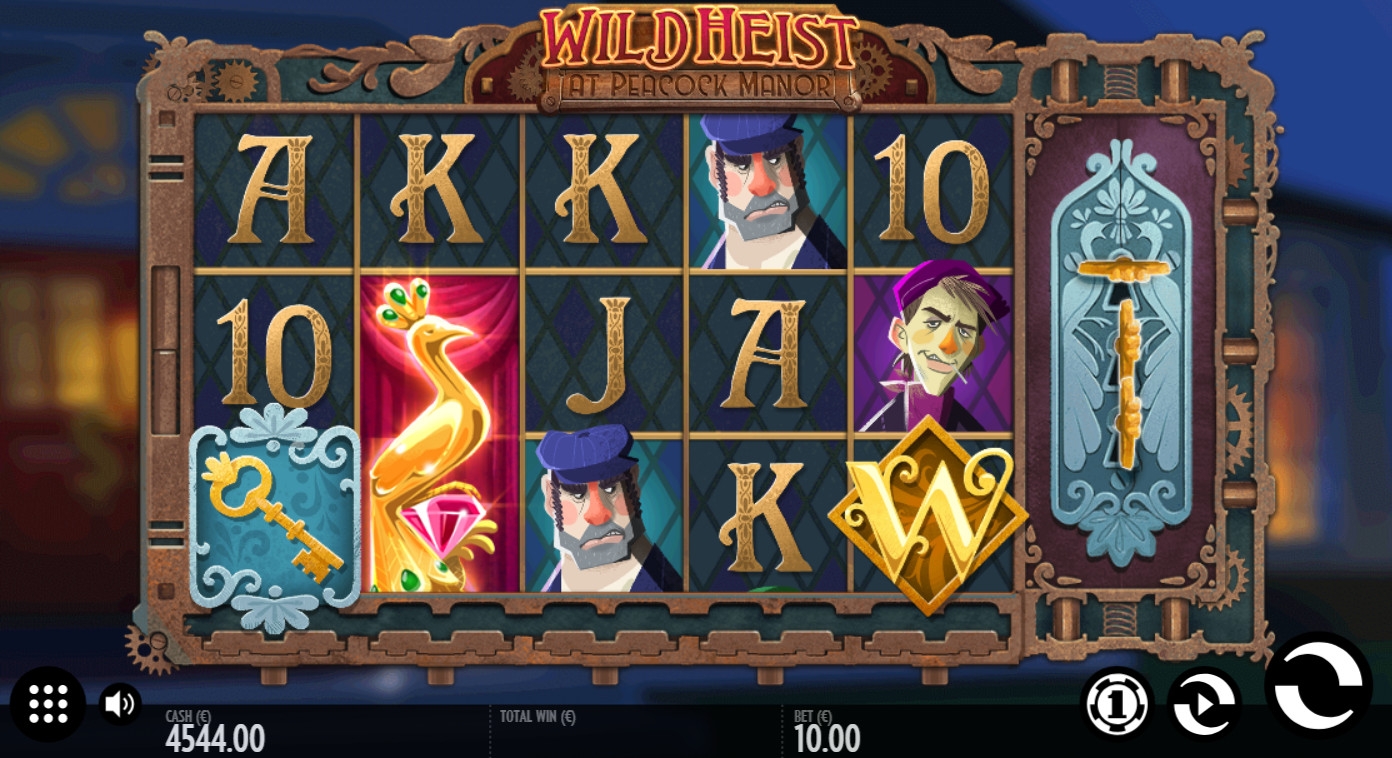Click the top-right 10 symbol
This screenshot has height=758, width=1392.
point(932,194)
